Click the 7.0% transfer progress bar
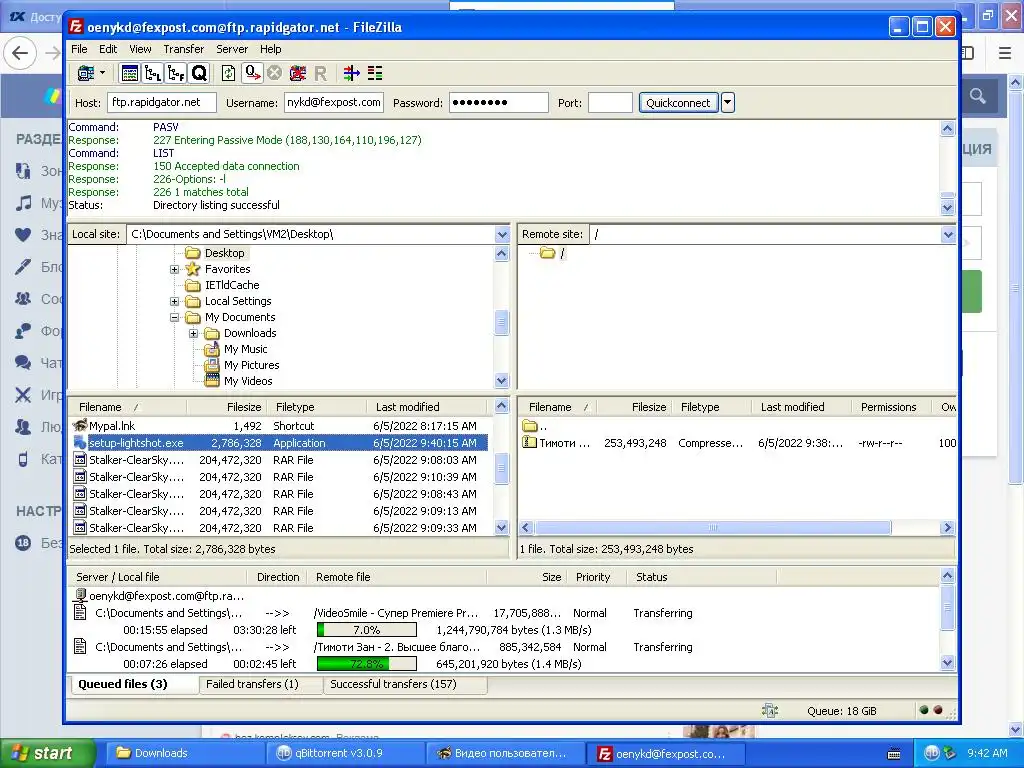This screenshot has width=1024, height=768. click(x=366, y=630)
